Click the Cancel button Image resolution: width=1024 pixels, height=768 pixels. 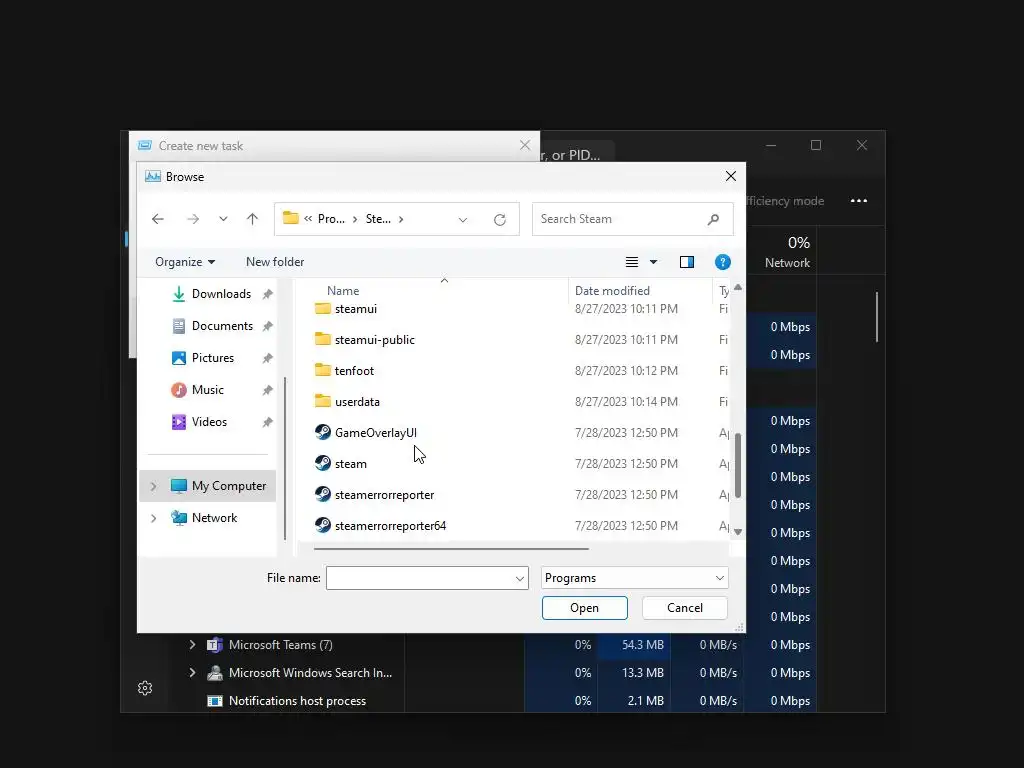[x=685, y=608]
